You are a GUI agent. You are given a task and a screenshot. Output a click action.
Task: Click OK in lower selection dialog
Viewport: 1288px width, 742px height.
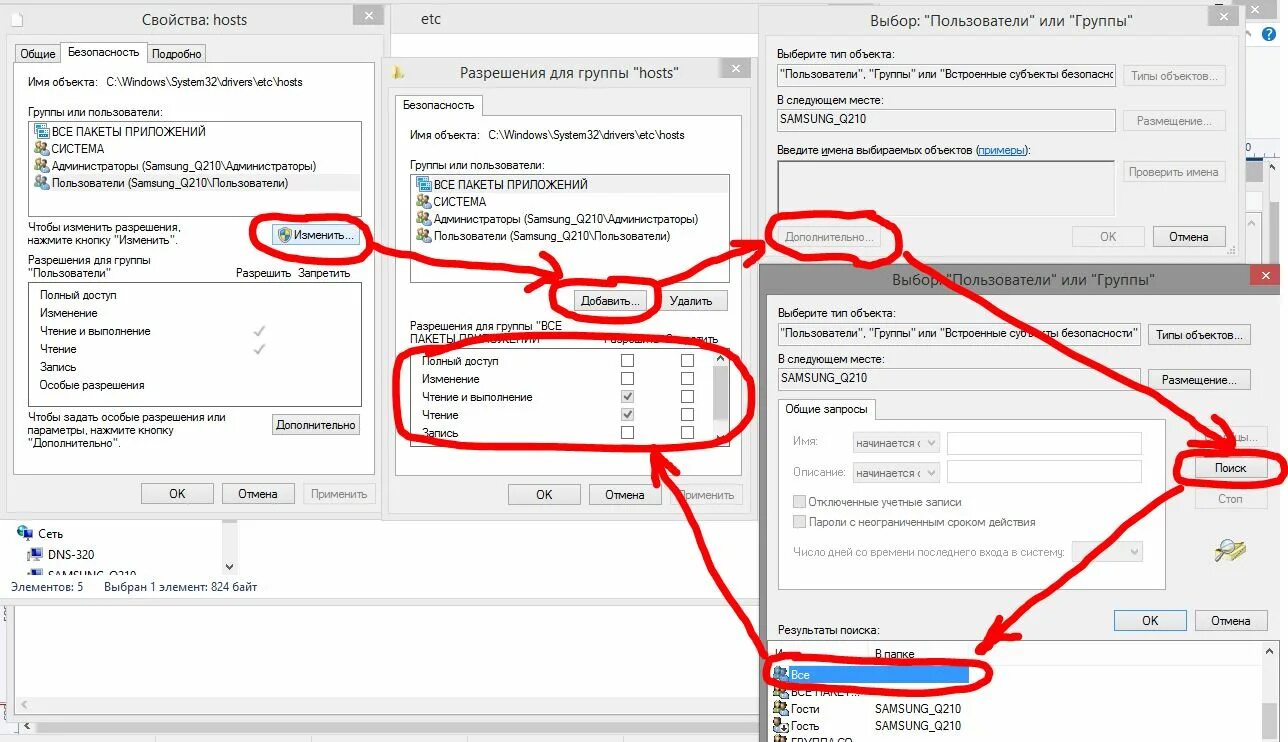(1150, 620)
